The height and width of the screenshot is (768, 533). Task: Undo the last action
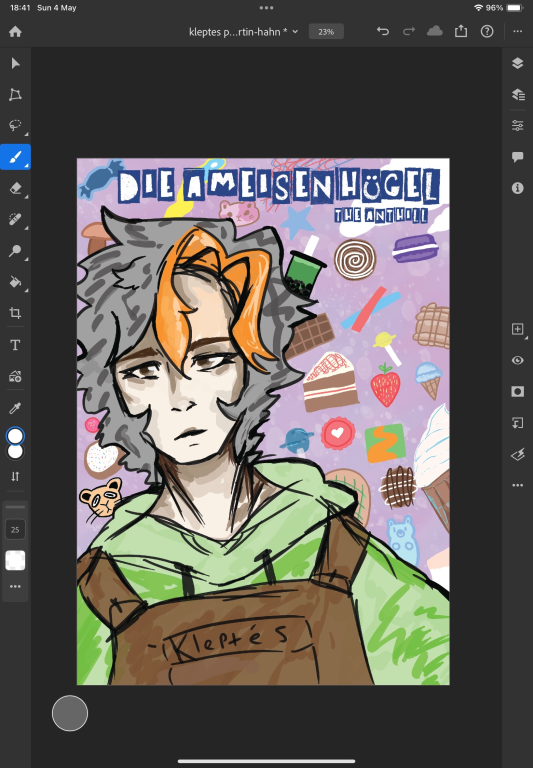tap(383, 31)
